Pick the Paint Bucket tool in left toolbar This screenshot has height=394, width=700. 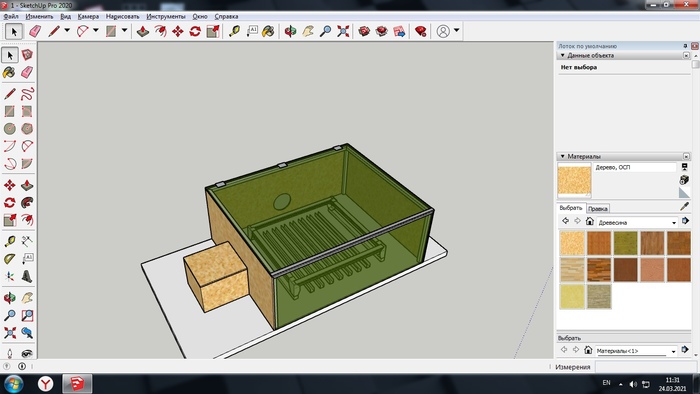coord(9,72)
